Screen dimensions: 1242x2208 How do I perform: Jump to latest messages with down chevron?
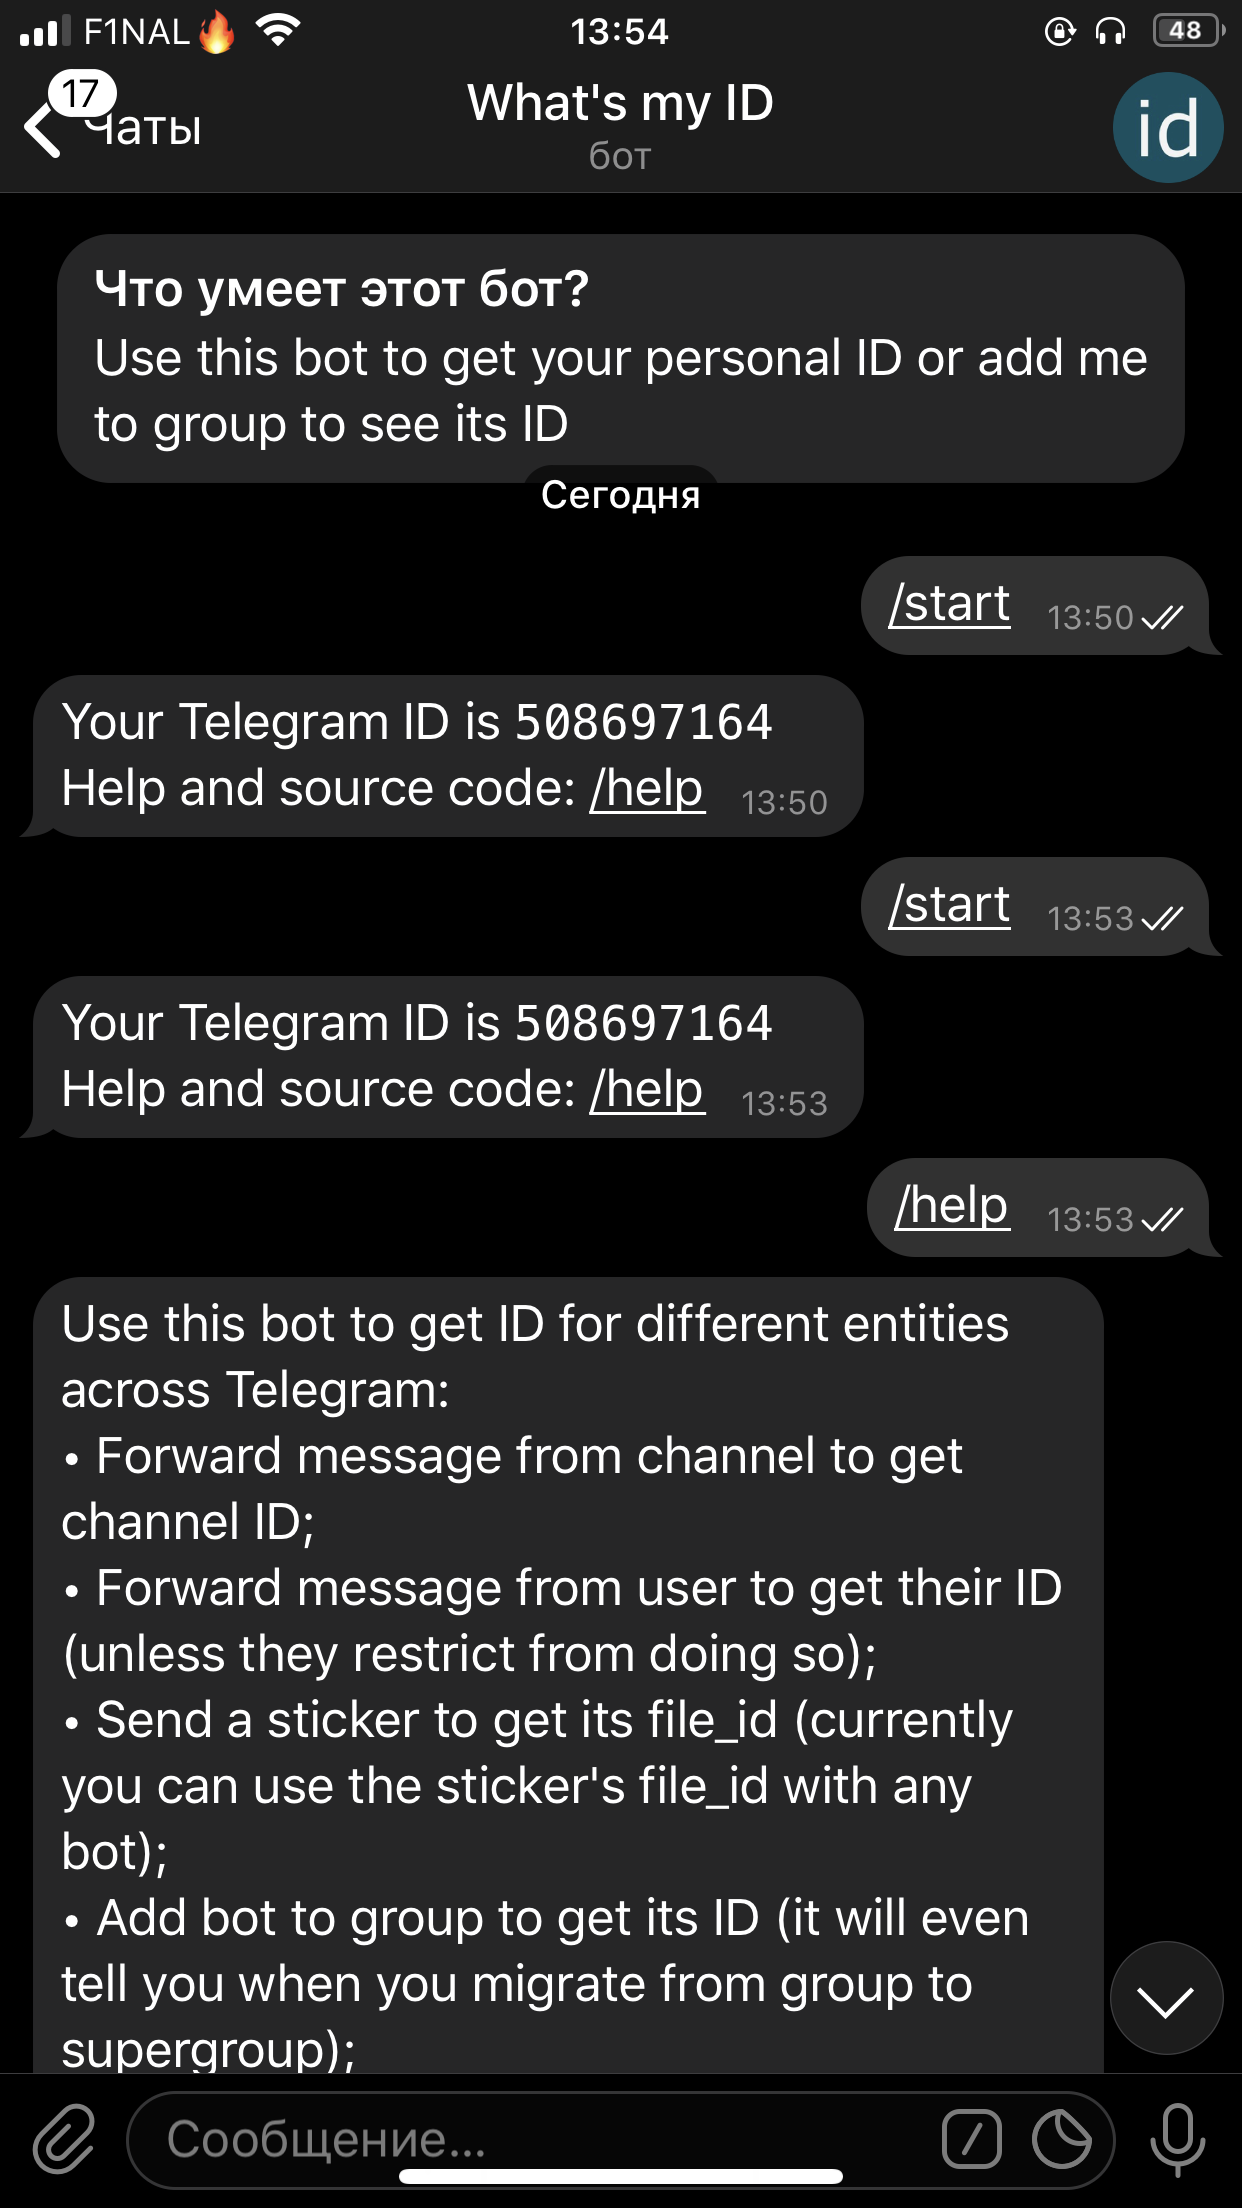tap(1166, 1998)
